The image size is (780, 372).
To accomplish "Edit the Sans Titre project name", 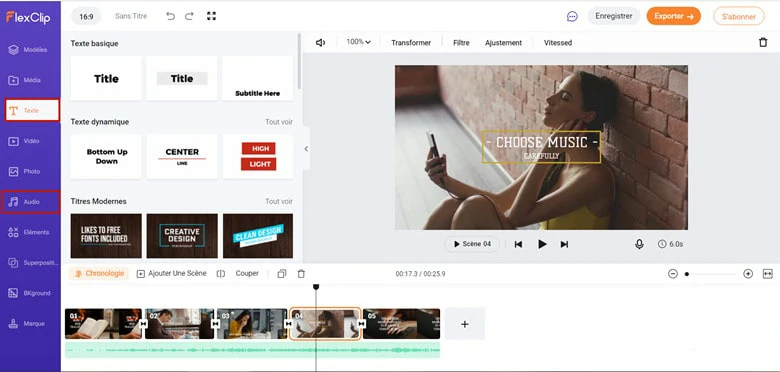I will tap(131, 16).
